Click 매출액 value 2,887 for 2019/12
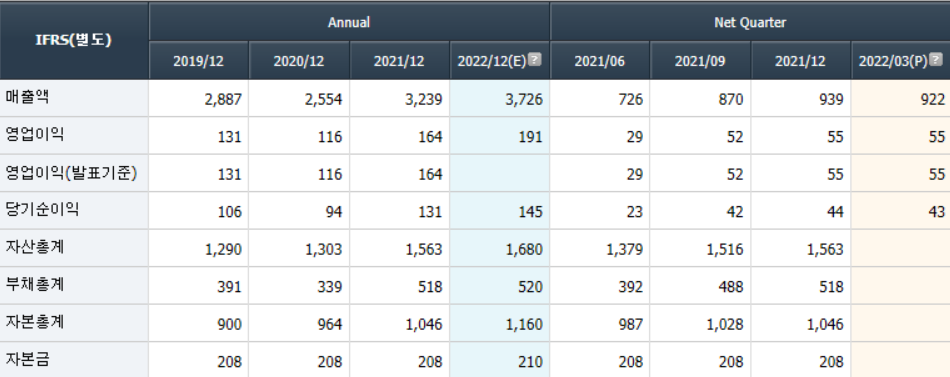 (x=223, y=99)
